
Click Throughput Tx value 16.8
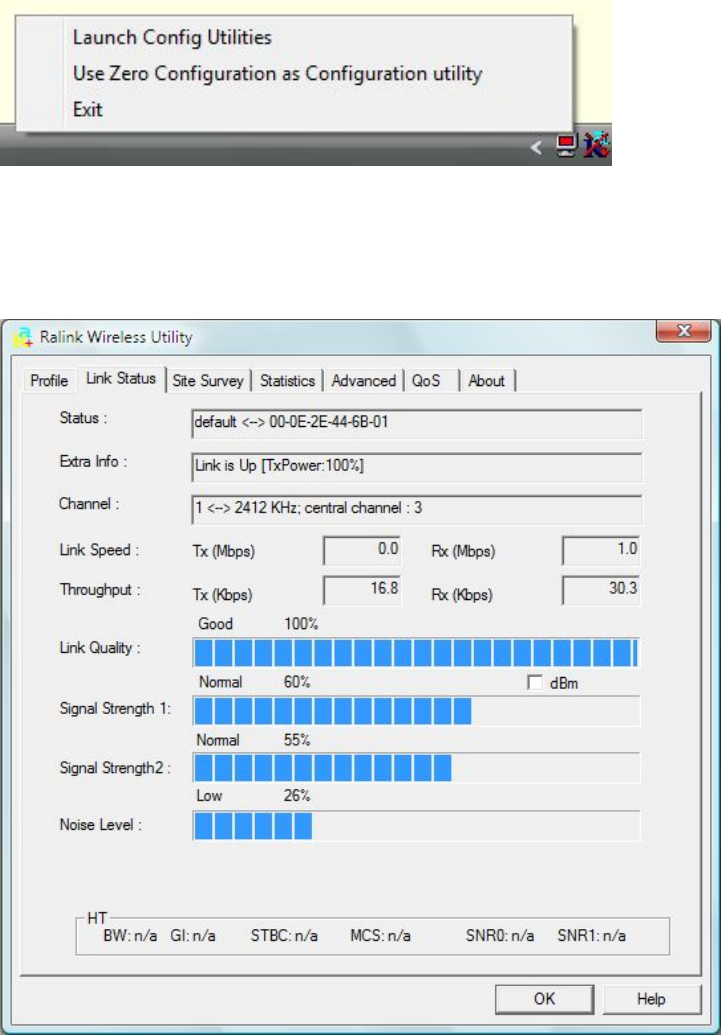tap(362, 591)
